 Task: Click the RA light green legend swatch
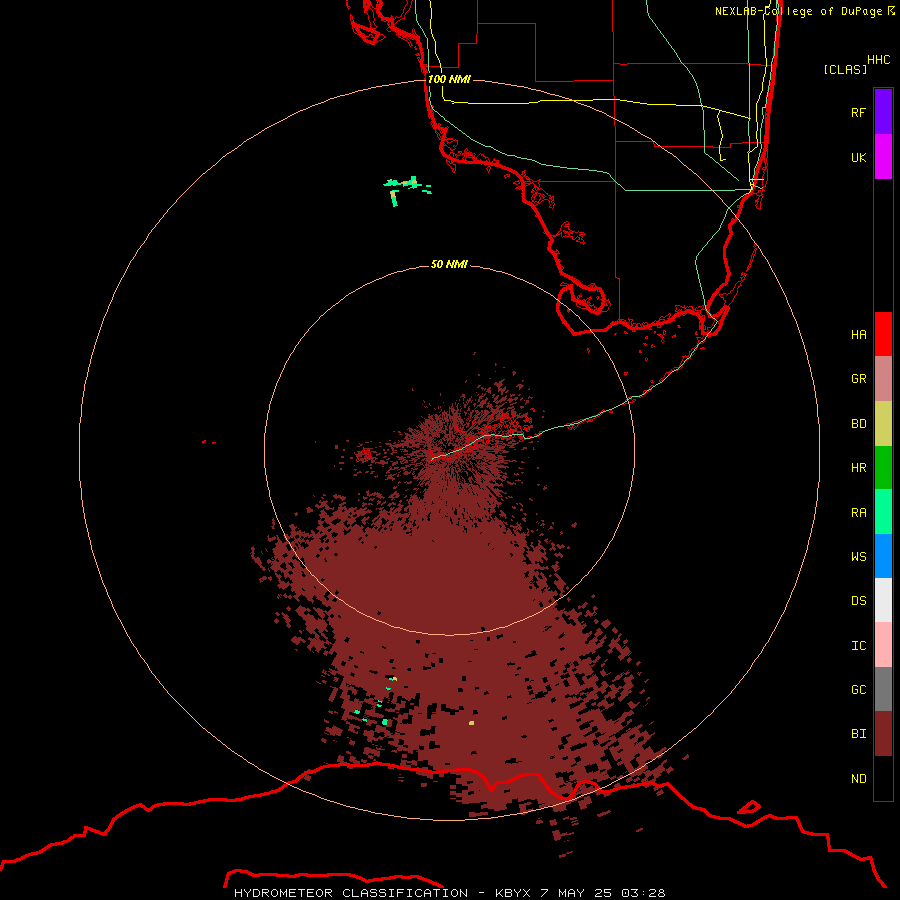click(x=883, y=512)
